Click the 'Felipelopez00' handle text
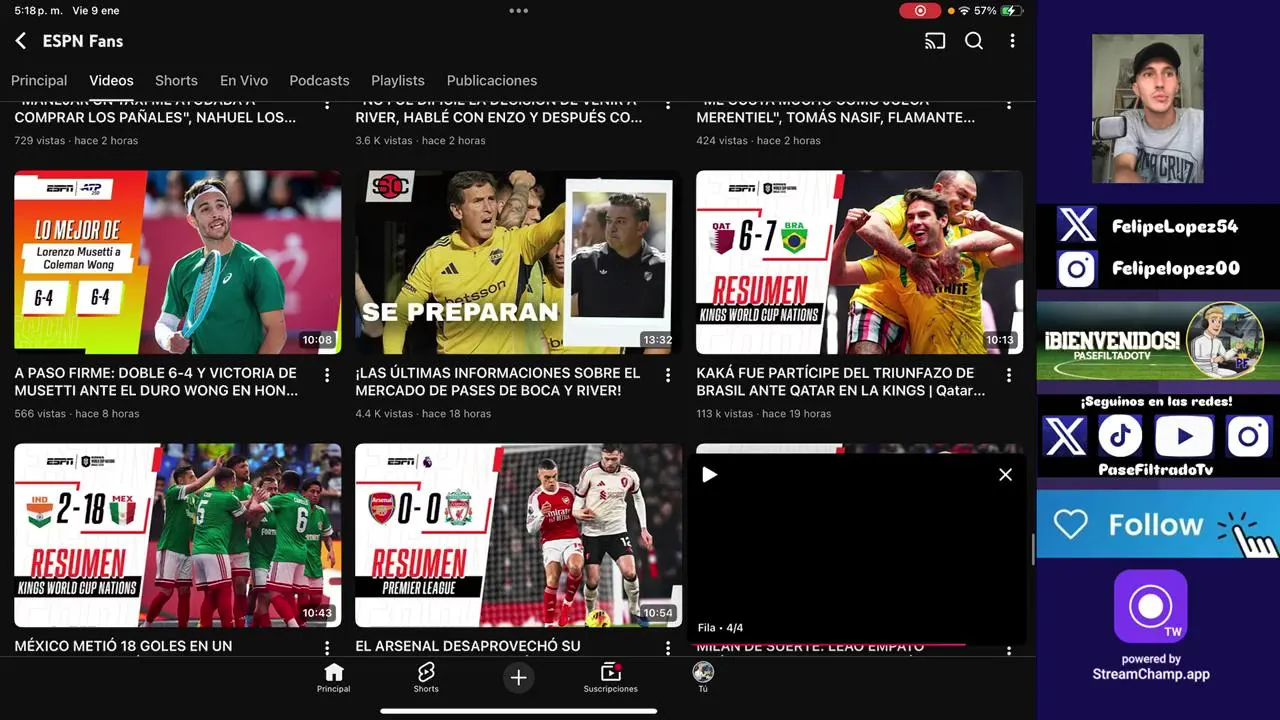 click(1176, 268)
